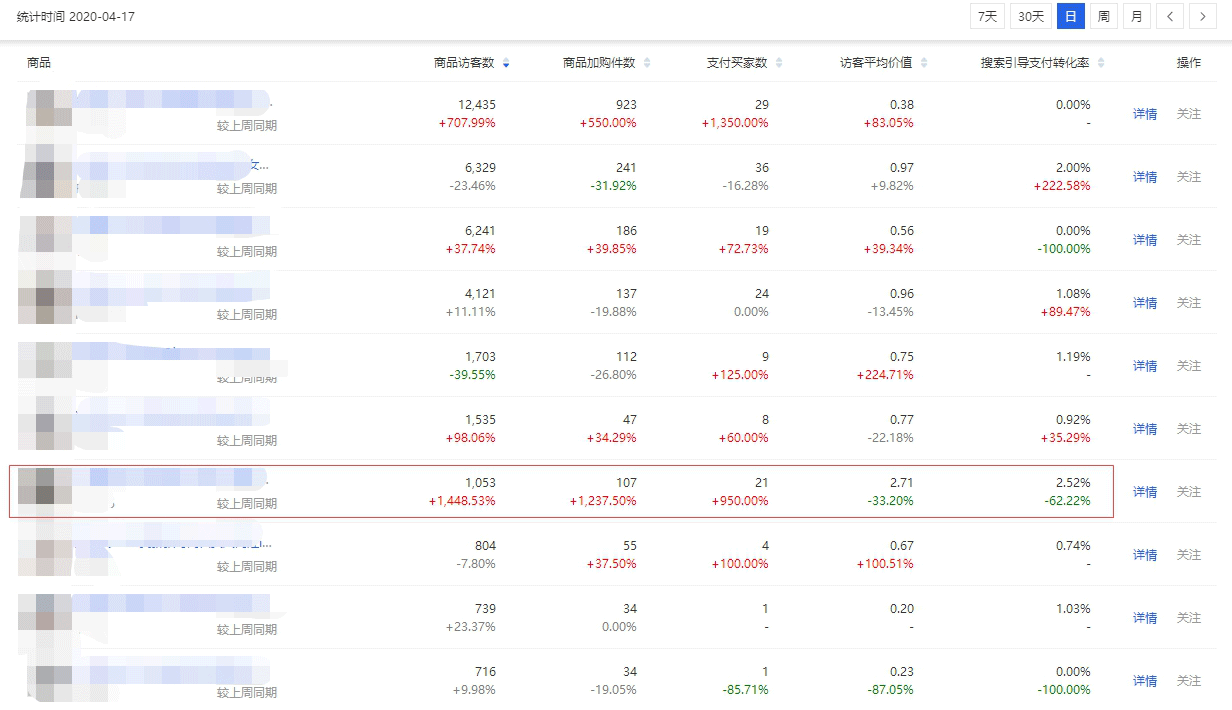Switch to the 月 monthly view
1232x710 pixels.
click(1136, 16)
